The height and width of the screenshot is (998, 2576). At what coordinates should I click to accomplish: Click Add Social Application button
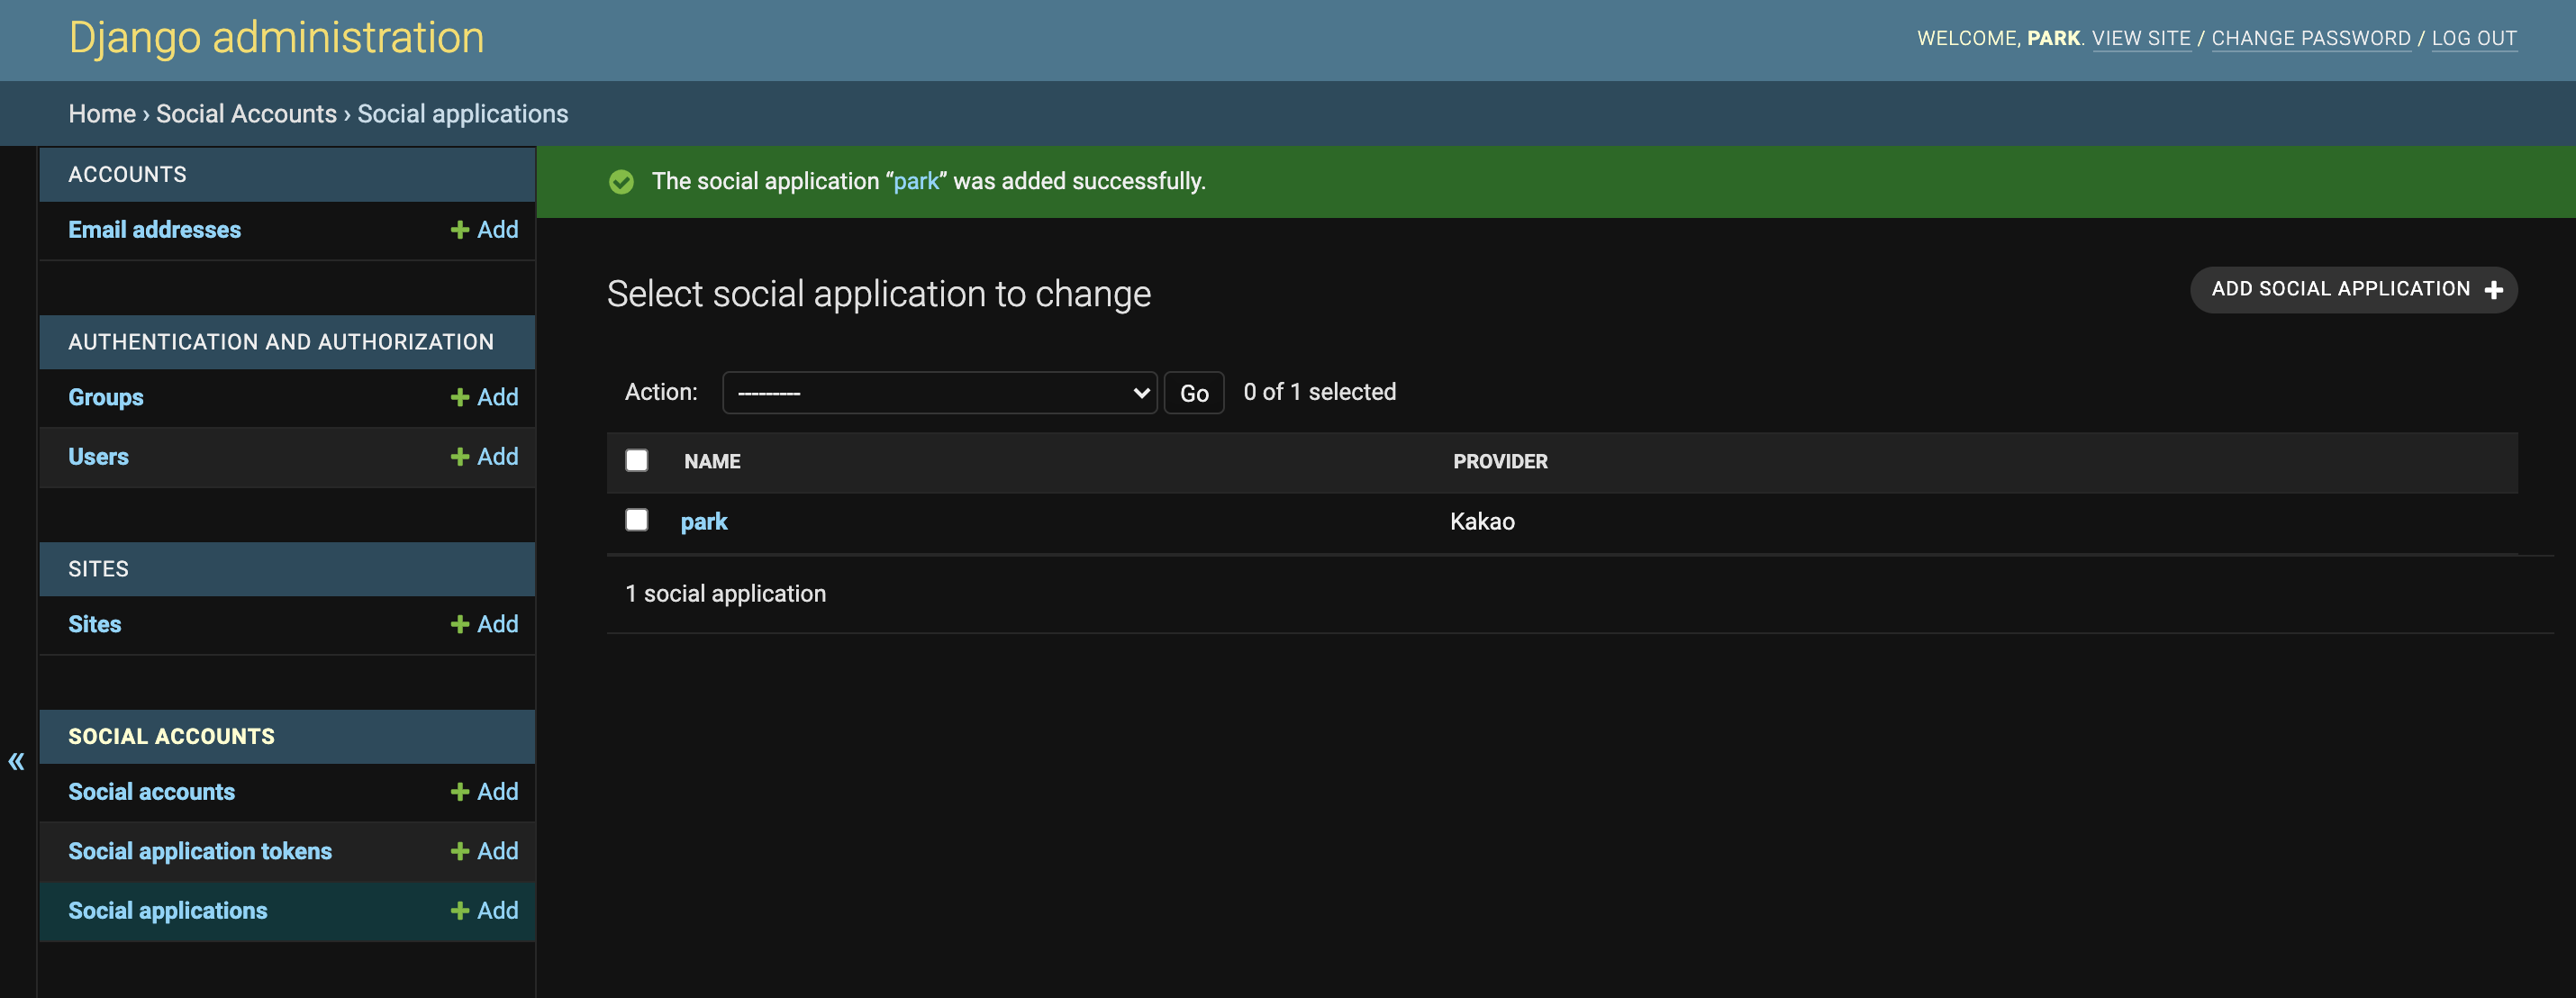click(2353, 290)
